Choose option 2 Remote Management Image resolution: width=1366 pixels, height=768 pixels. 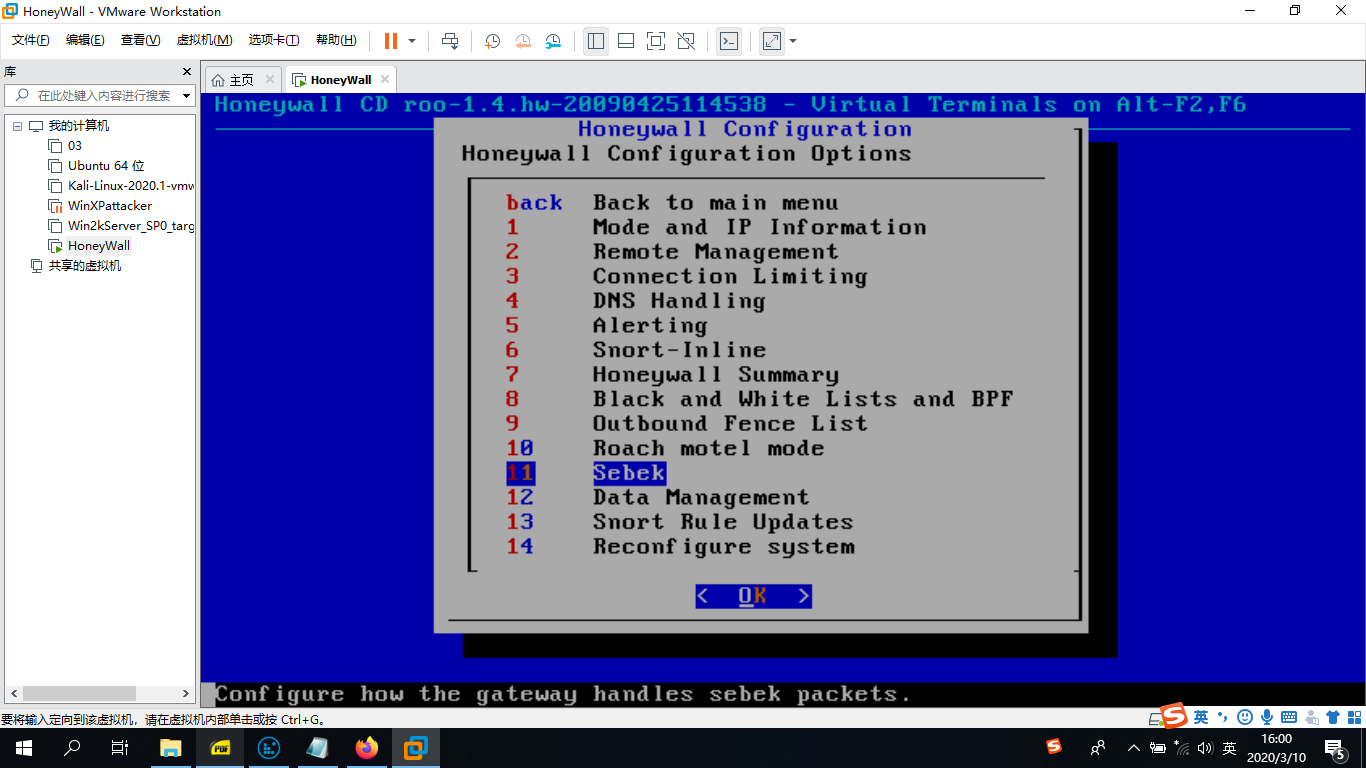click(672, 252)
